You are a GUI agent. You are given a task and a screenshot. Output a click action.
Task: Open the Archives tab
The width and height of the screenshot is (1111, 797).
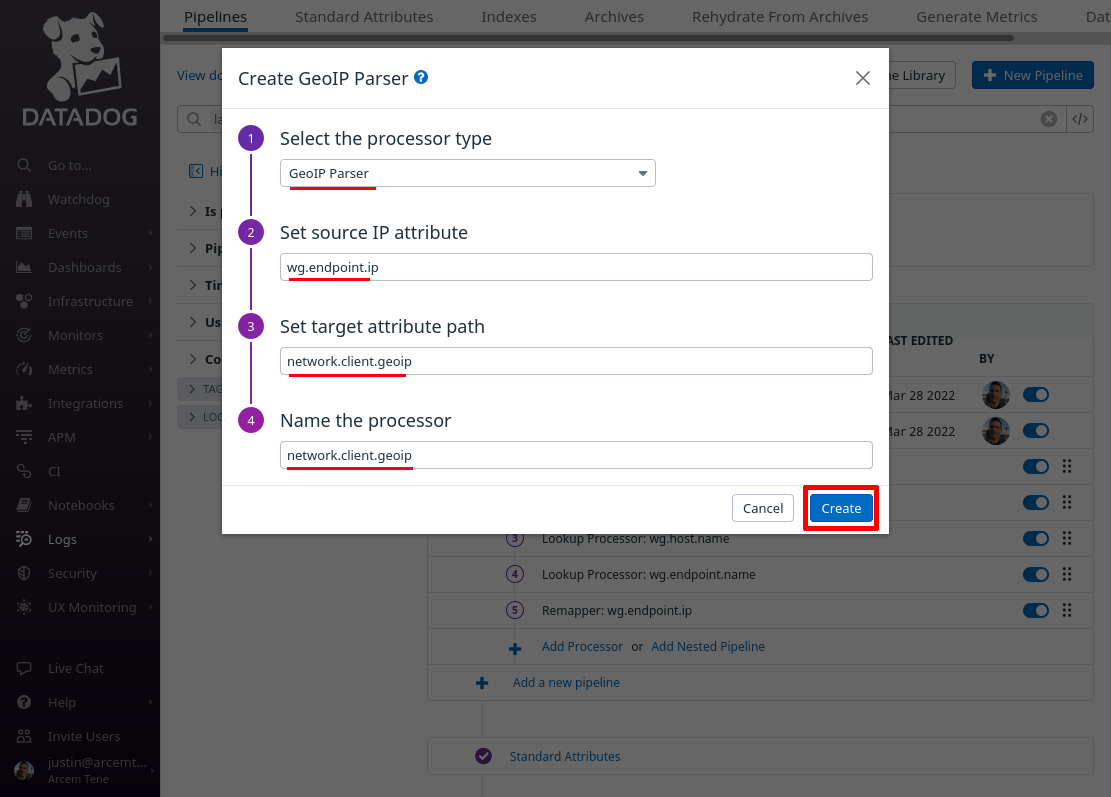click(614, 16)
